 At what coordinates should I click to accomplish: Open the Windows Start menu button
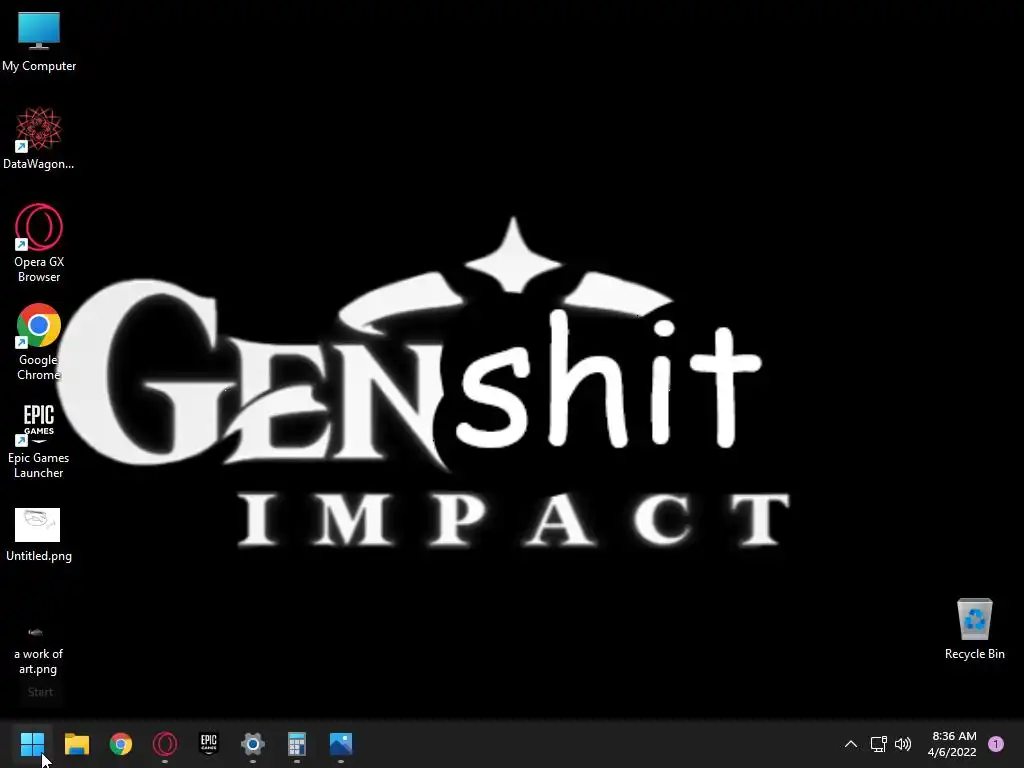[32, 744]
